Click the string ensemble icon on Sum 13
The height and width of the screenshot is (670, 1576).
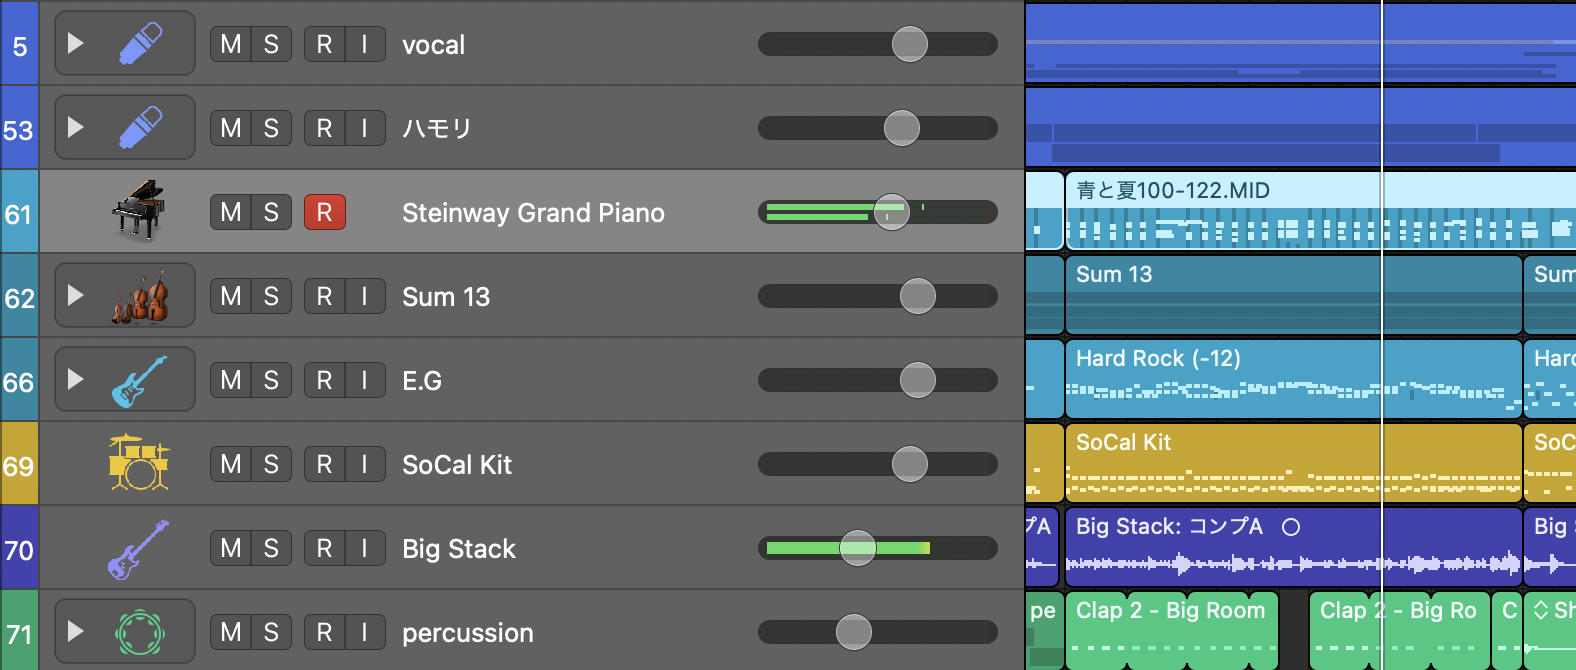point(140,296)
